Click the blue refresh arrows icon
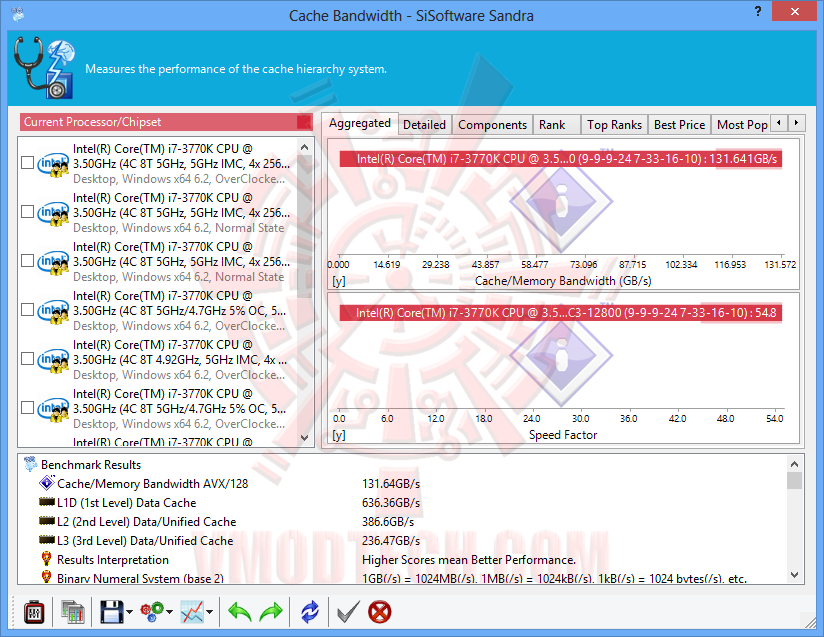The height and width of the screenshot is (637, 824). (x=310, y=612)
